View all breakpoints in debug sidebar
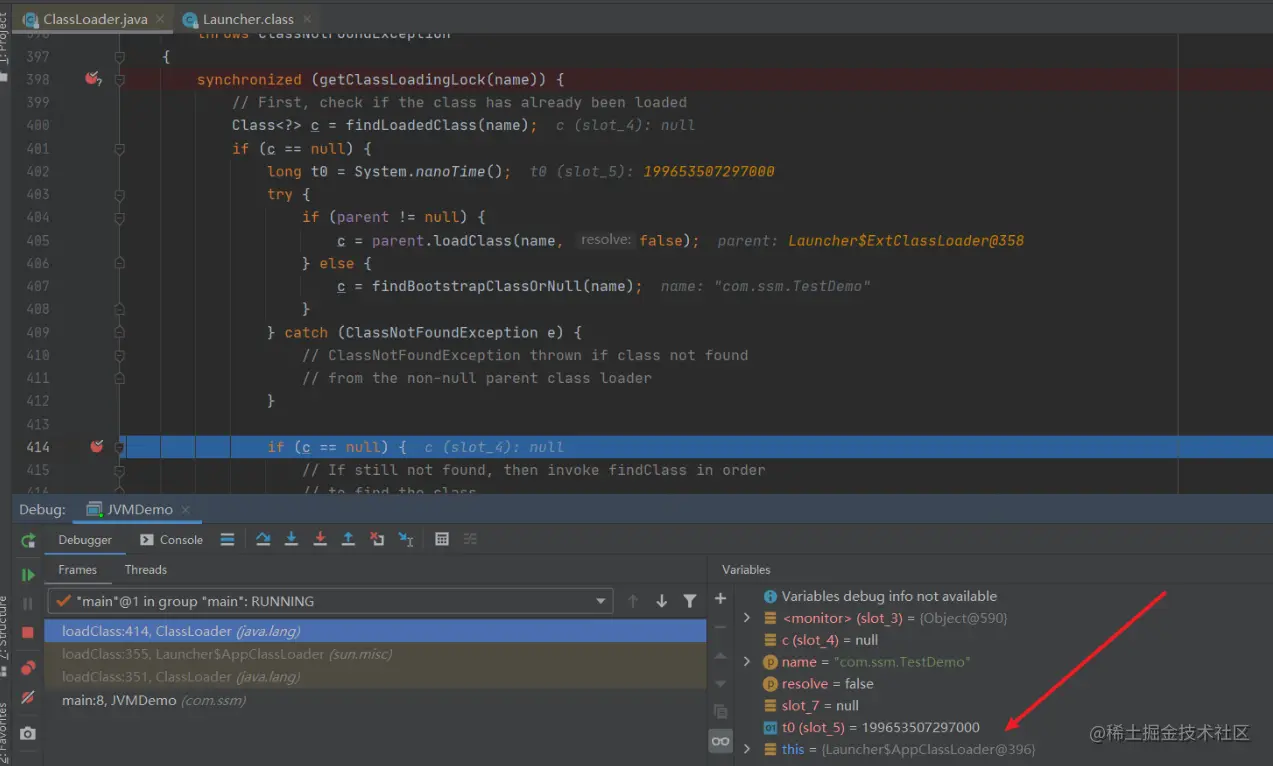1273x766 pixels. 28,668
